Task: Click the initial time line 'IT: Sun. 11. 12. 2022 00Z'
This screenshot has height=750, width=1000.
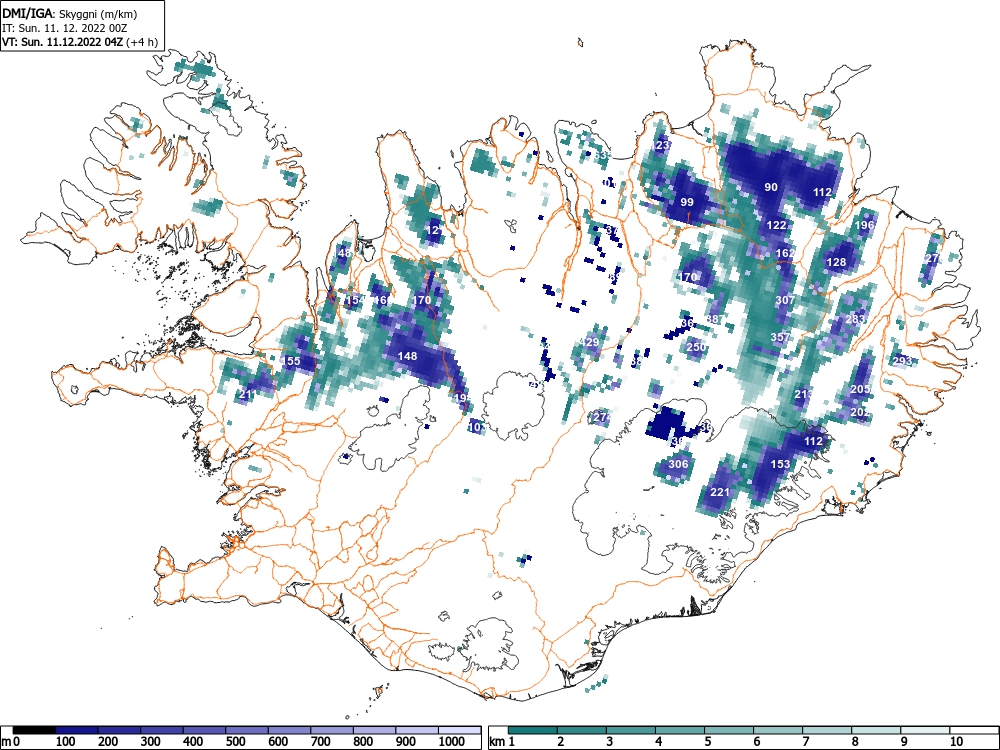Action: [x=64, y=28]
